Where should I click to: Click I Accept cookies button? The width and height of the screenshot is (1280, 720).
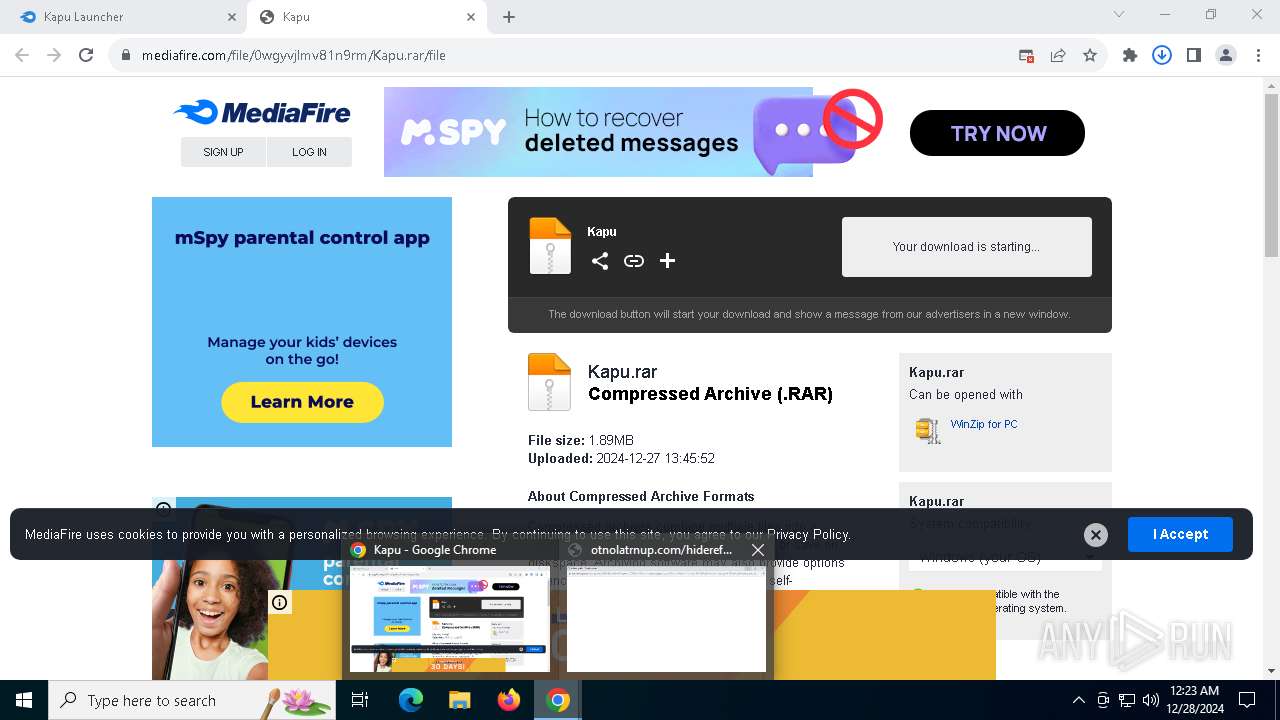coord(1180,534)
